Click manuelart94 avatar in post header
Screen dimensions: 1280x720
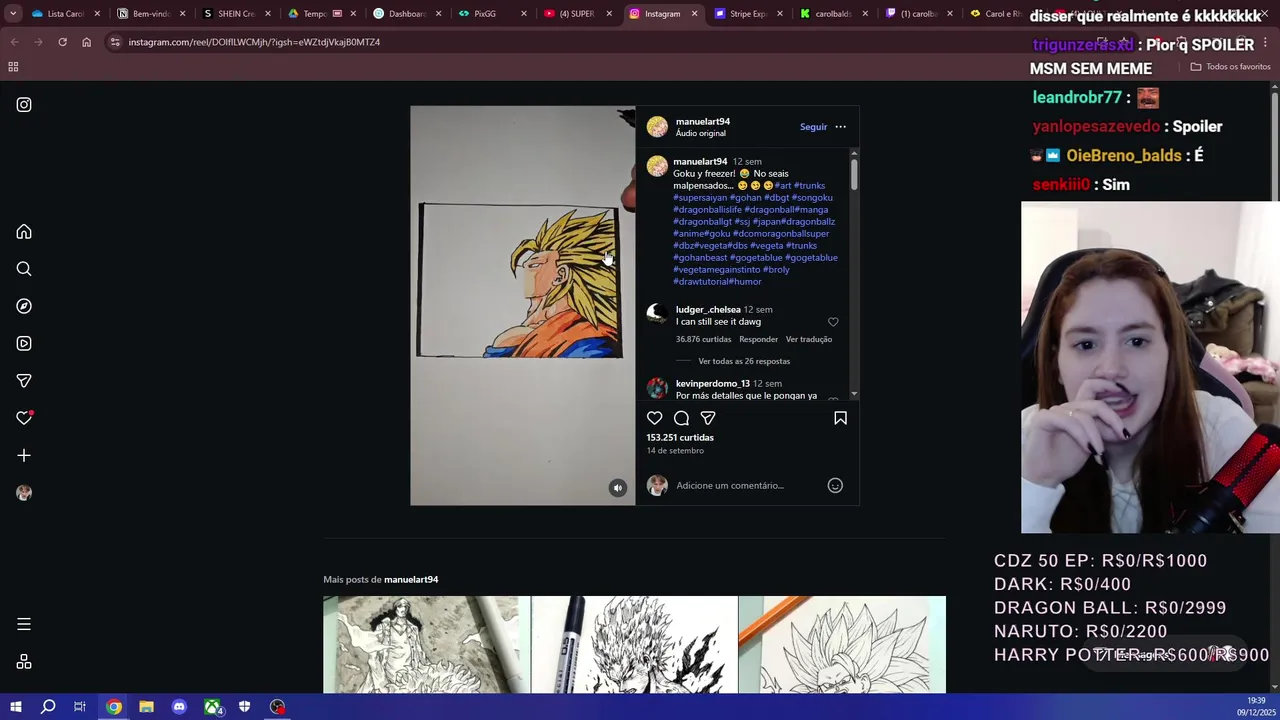click(x=657, y=126)
